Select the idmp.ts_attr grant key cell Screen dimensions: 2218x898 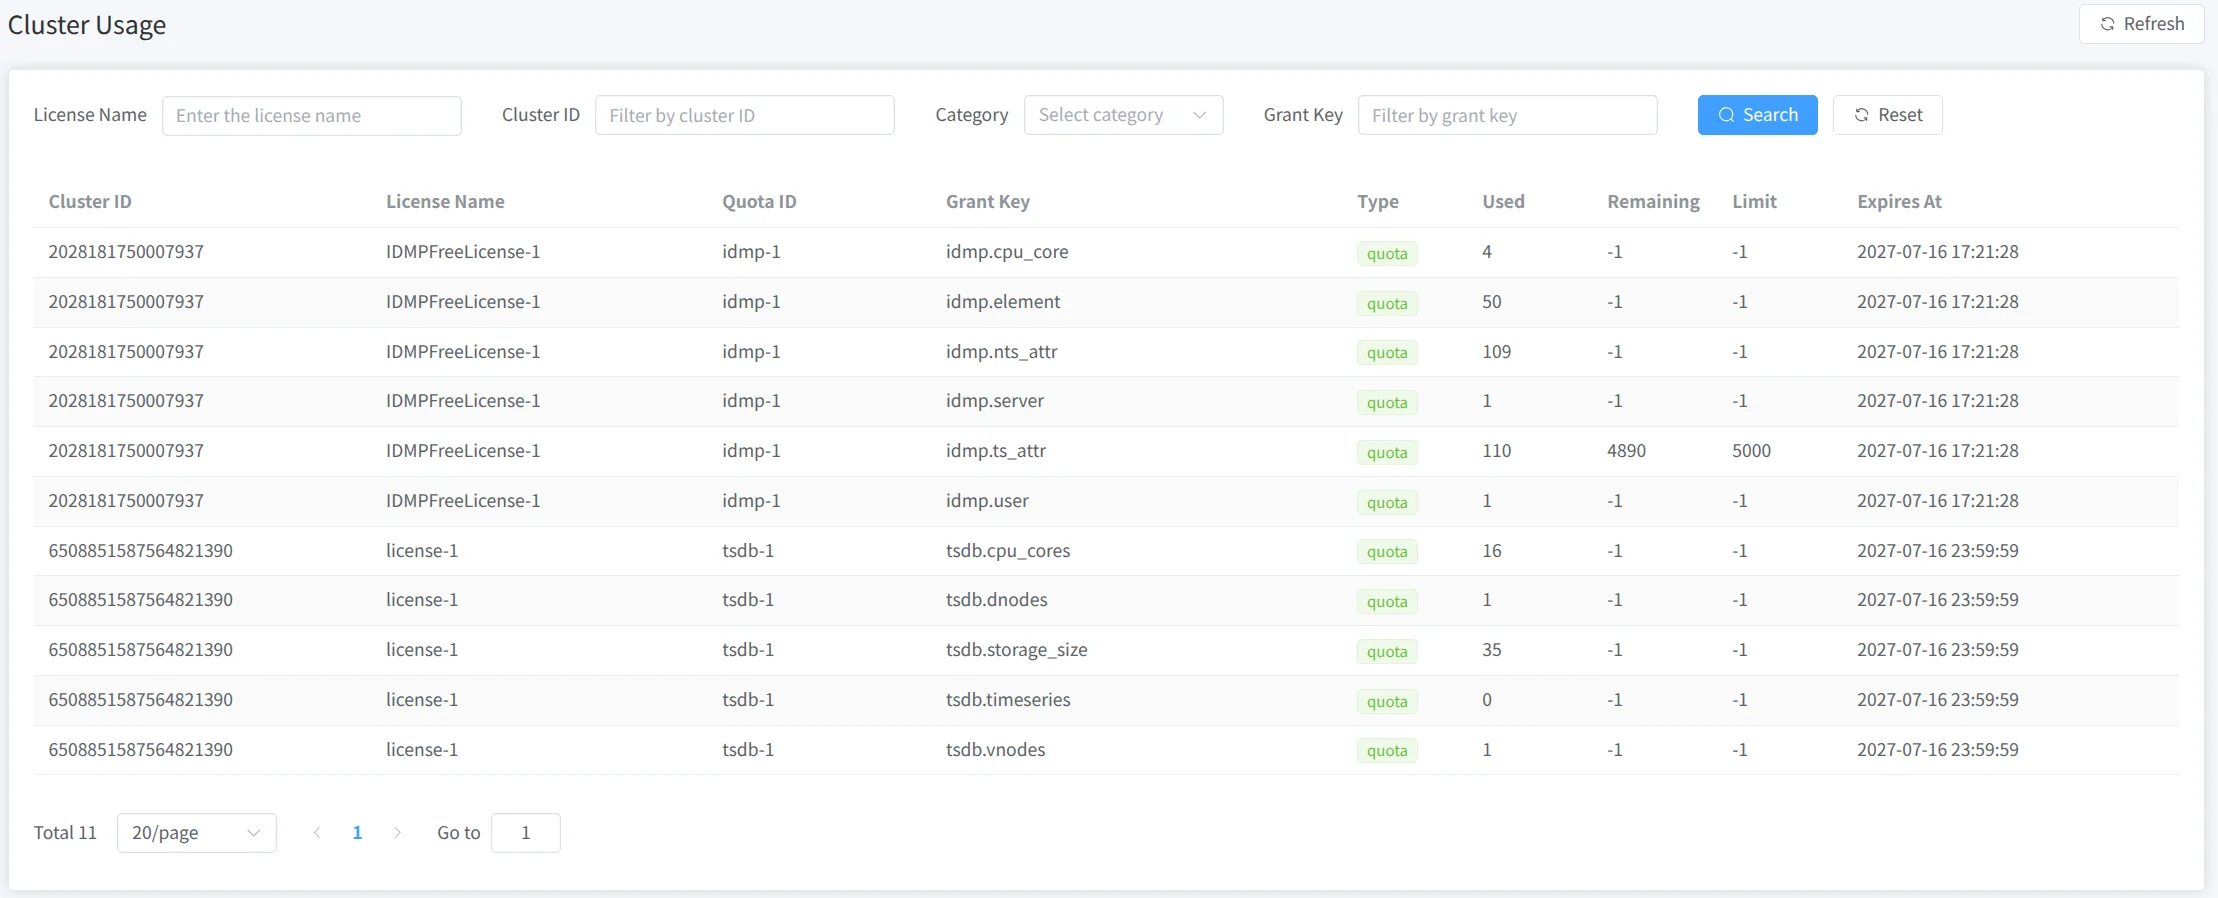996,451
